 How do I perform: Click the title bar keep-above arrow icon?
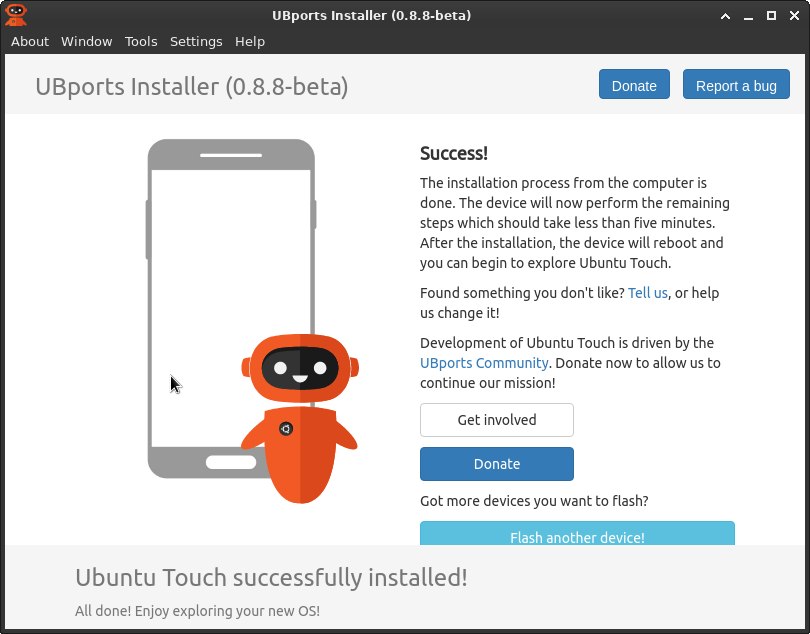pos(725,16)
